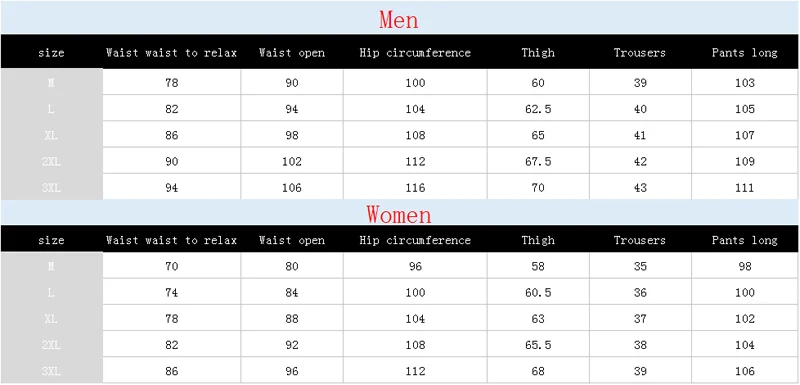Select Women's 3XL size row label
Screen dimensions: 800x385
[x=51, y=371]
